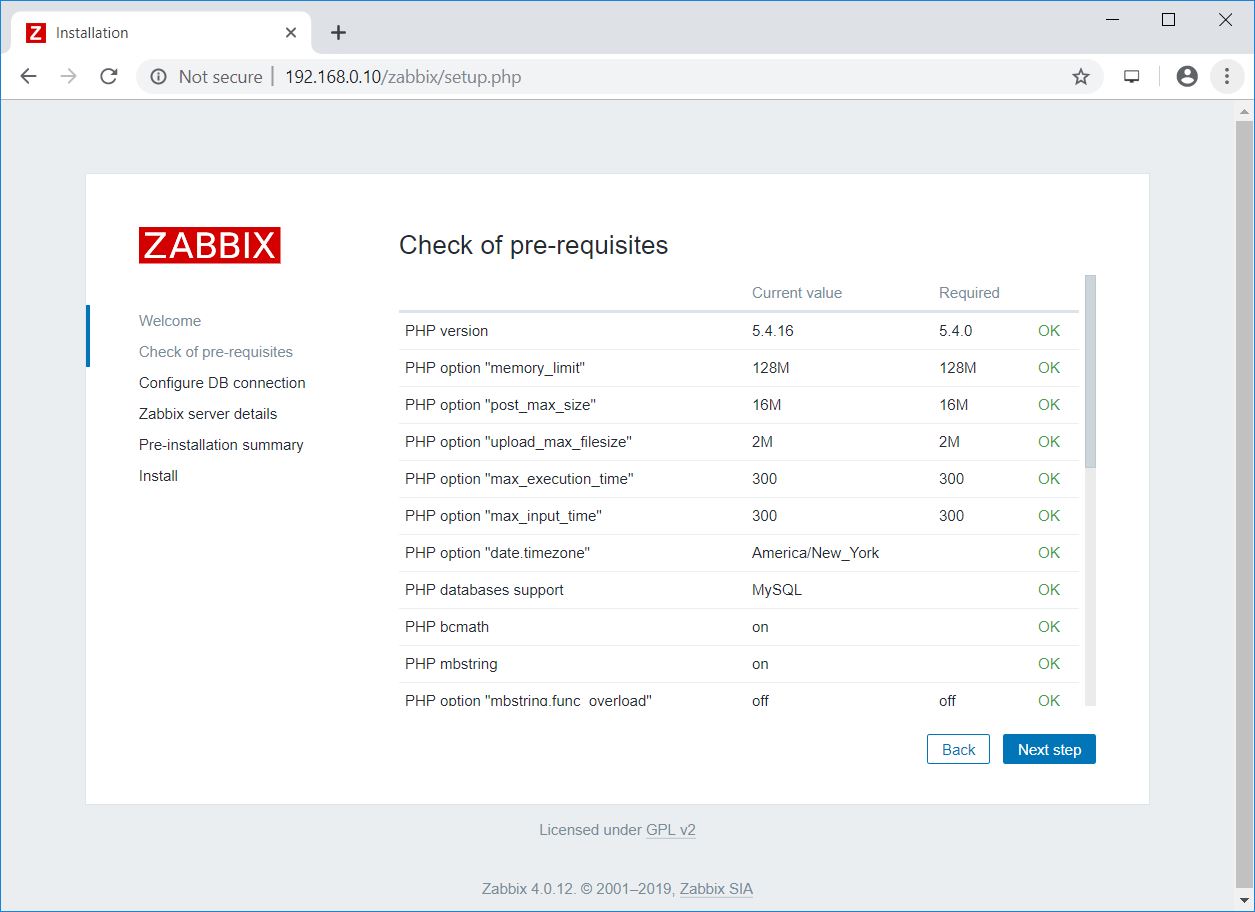Click the browser back arrow

tap(28, 77)
